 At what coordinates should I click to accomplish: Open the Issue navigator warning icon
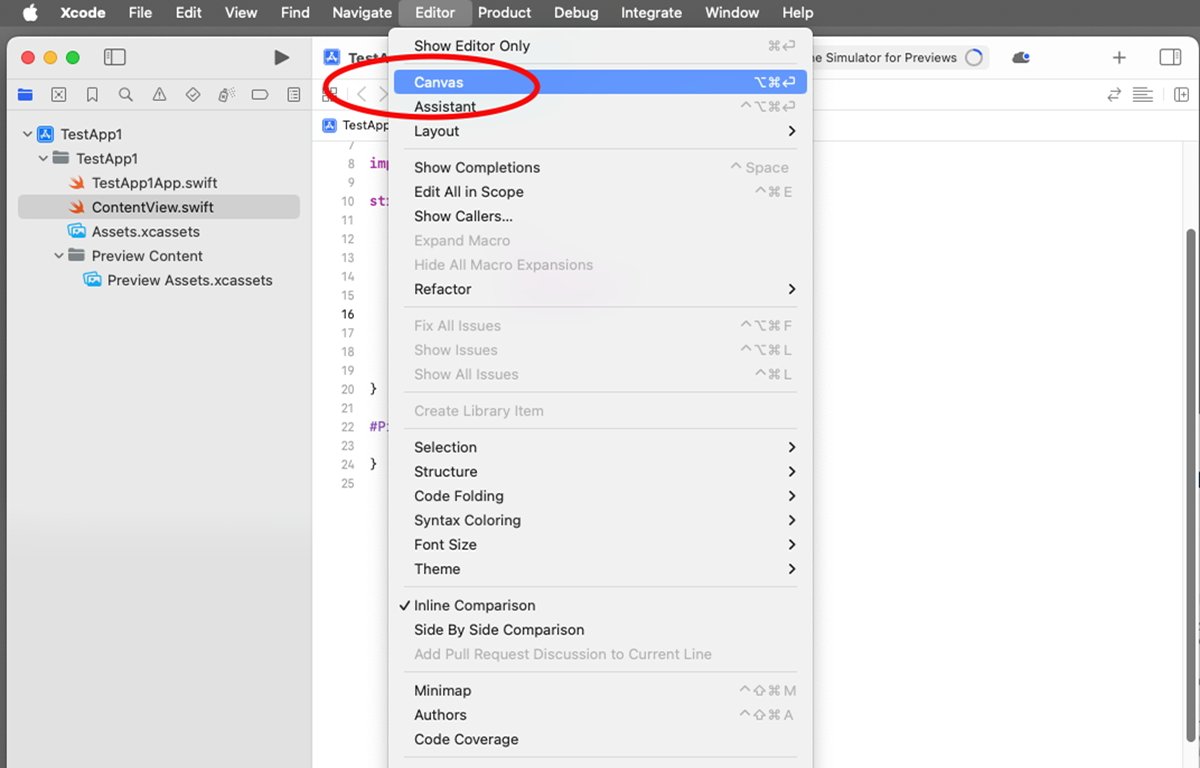point(159,95)
